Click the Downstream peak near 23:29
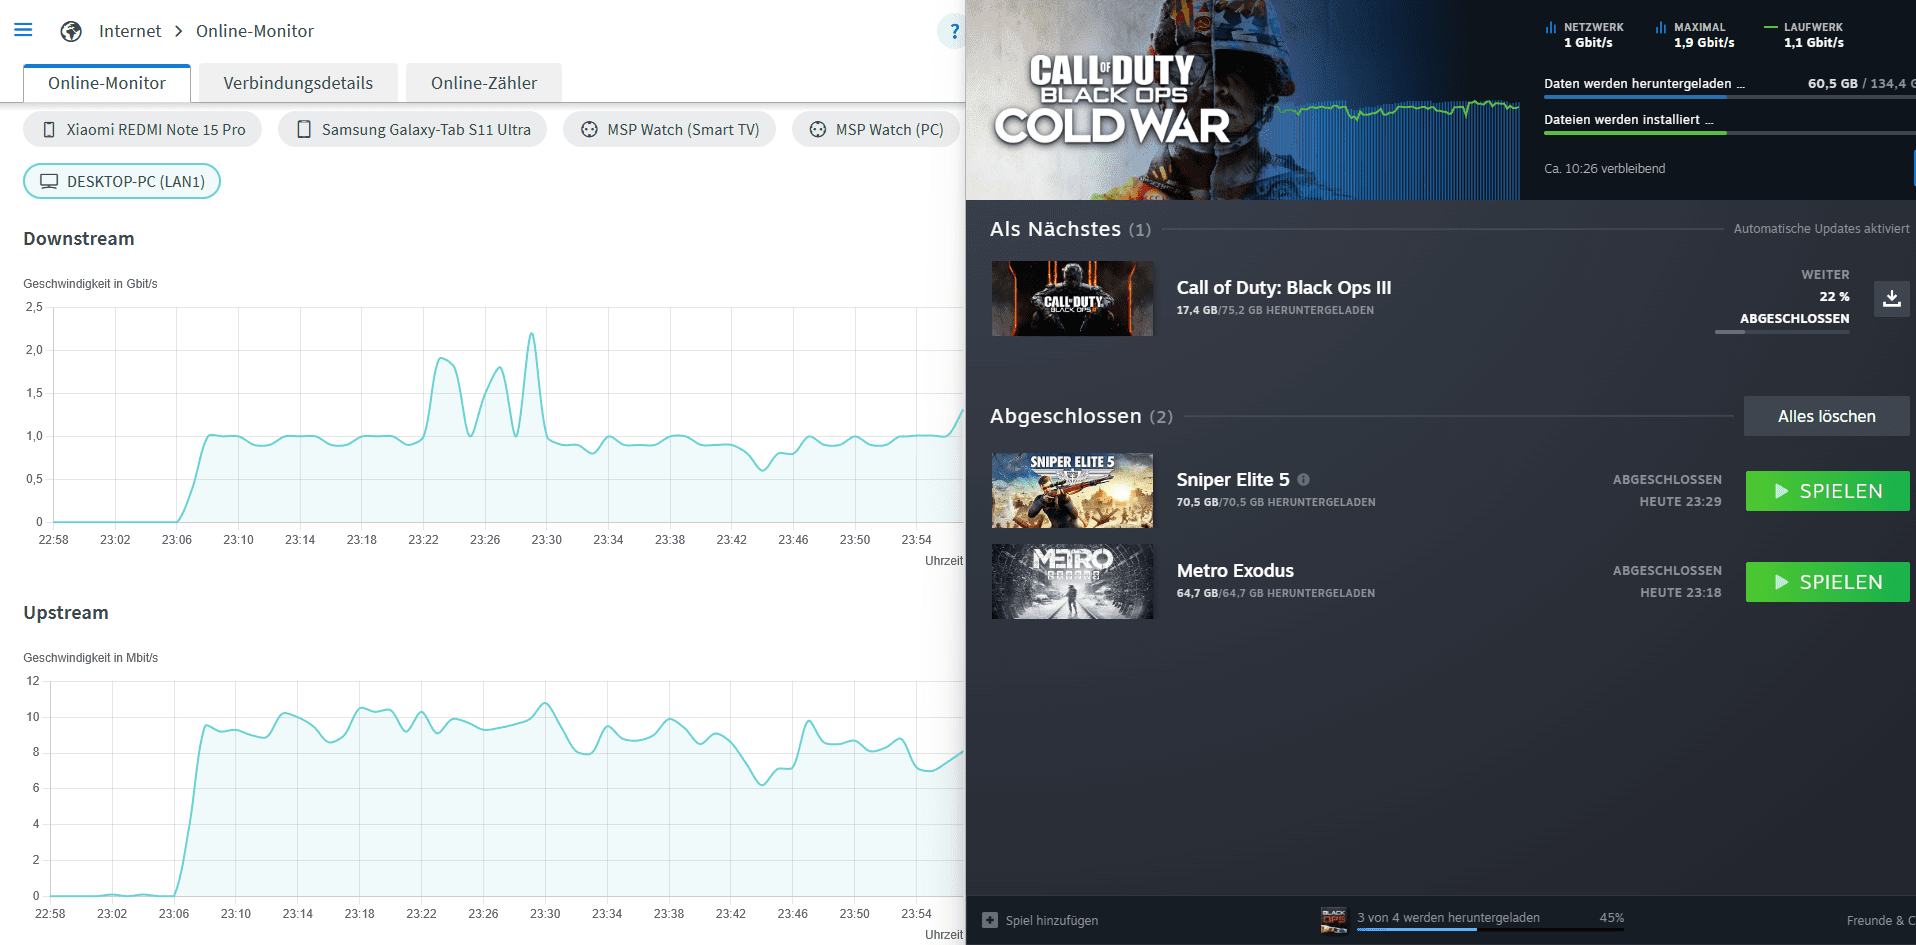This screenshot has width=1916, height=945. 531,335
